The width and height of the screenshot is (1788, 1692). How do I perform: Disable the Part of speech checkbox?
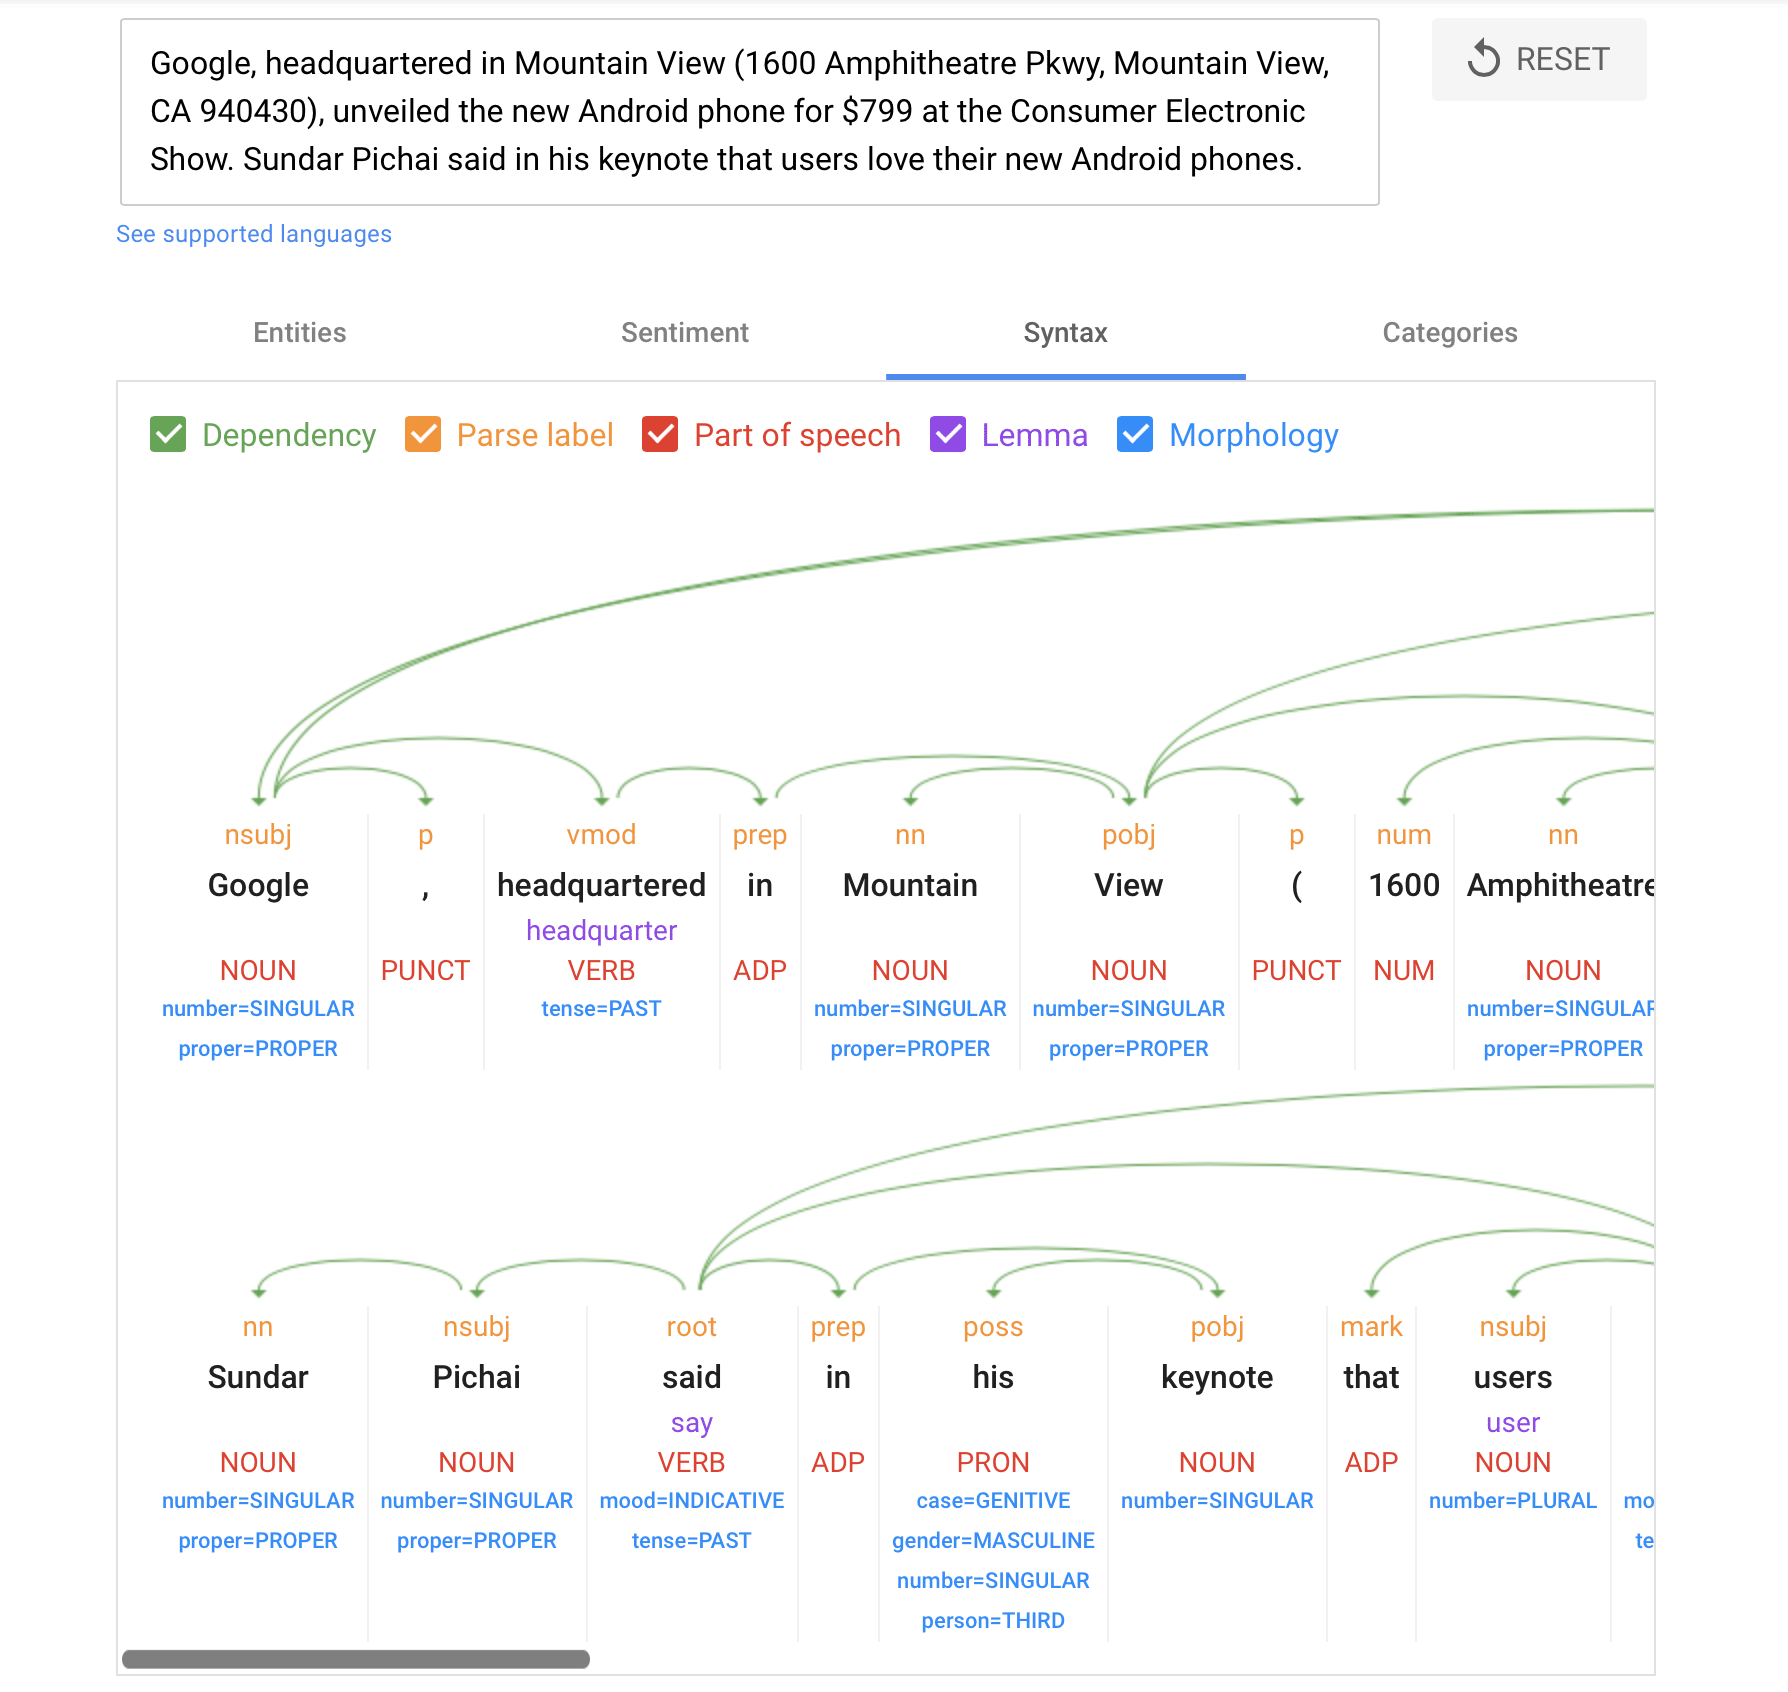[660, 435]
